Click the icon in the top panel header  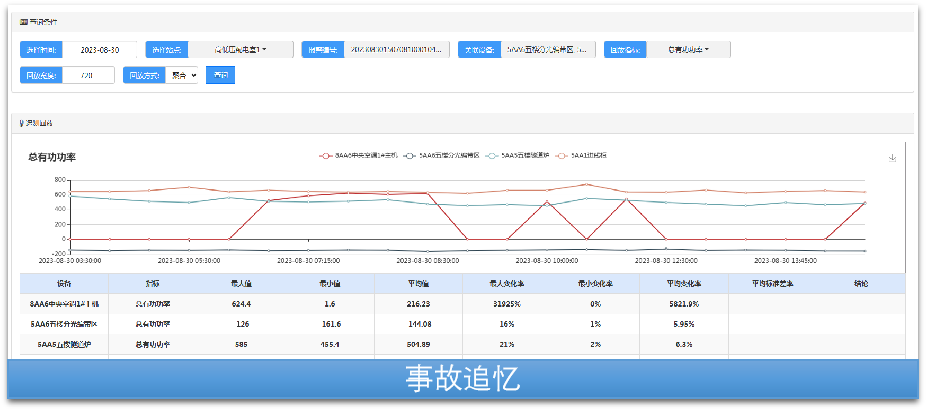pos(23,20)
